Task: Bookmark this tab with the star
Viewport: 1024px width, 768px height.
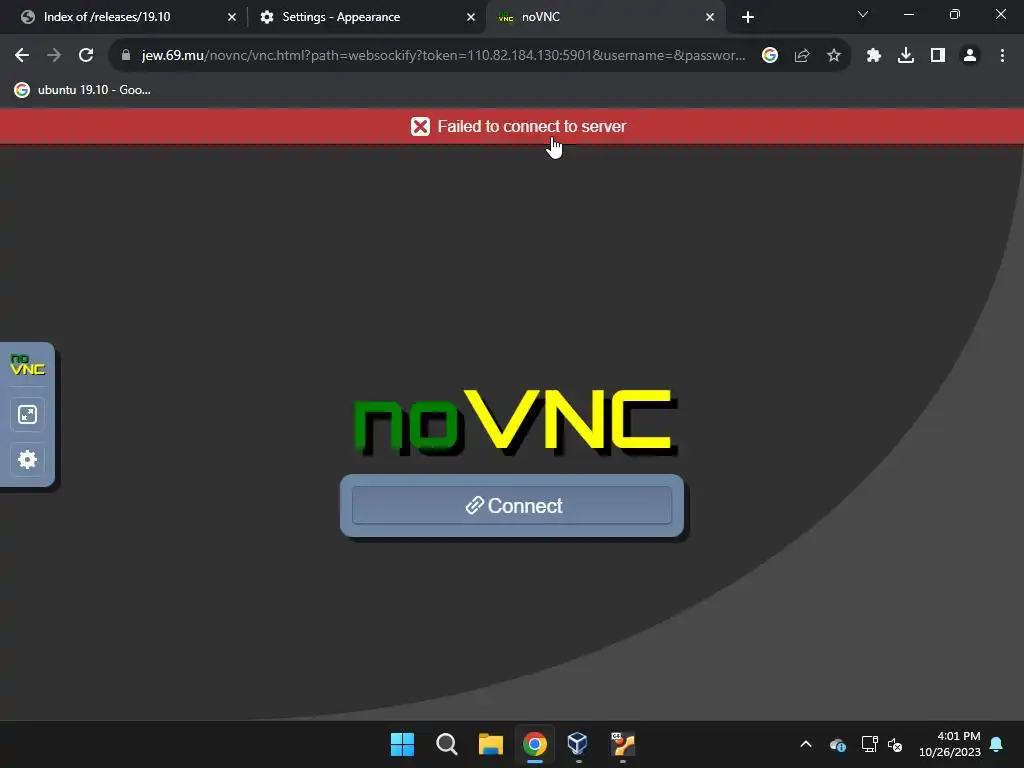Action: pos(834,56)
